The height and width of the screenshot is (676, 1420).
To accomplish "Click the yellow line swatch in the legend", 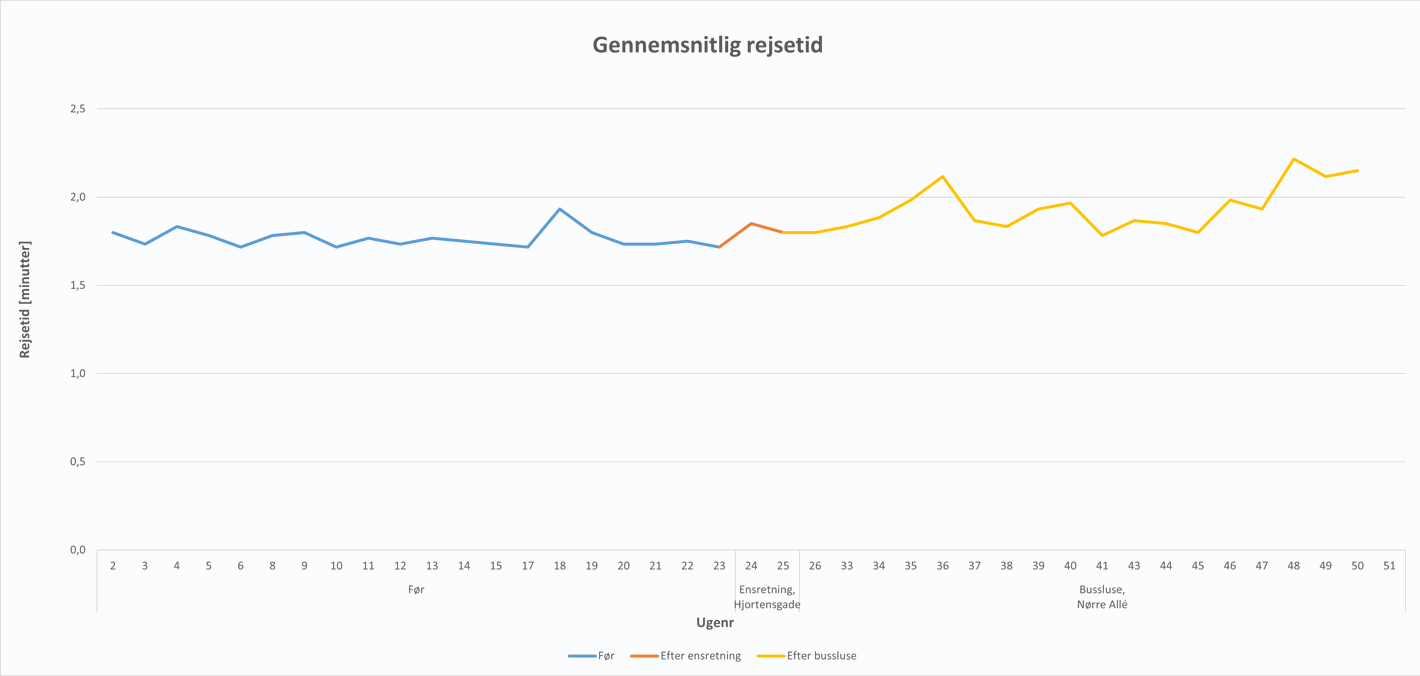I will point(770,656).
